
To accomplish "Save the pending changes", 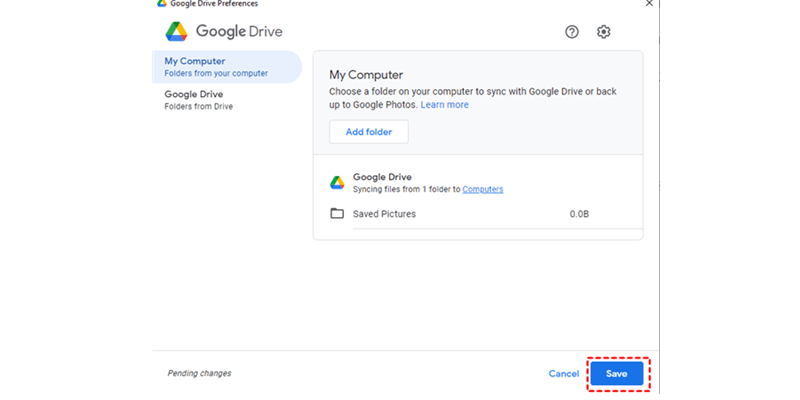I will click(x=617, y=373).
